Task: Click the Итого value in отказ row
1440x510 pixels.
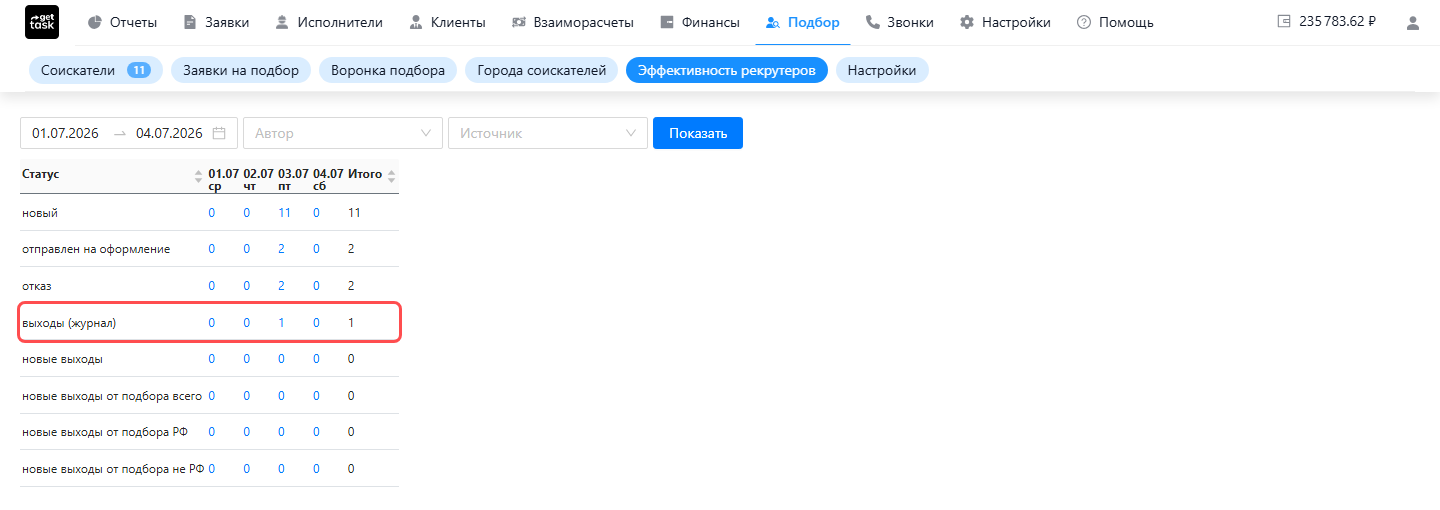Action: (x=351, y=286)
